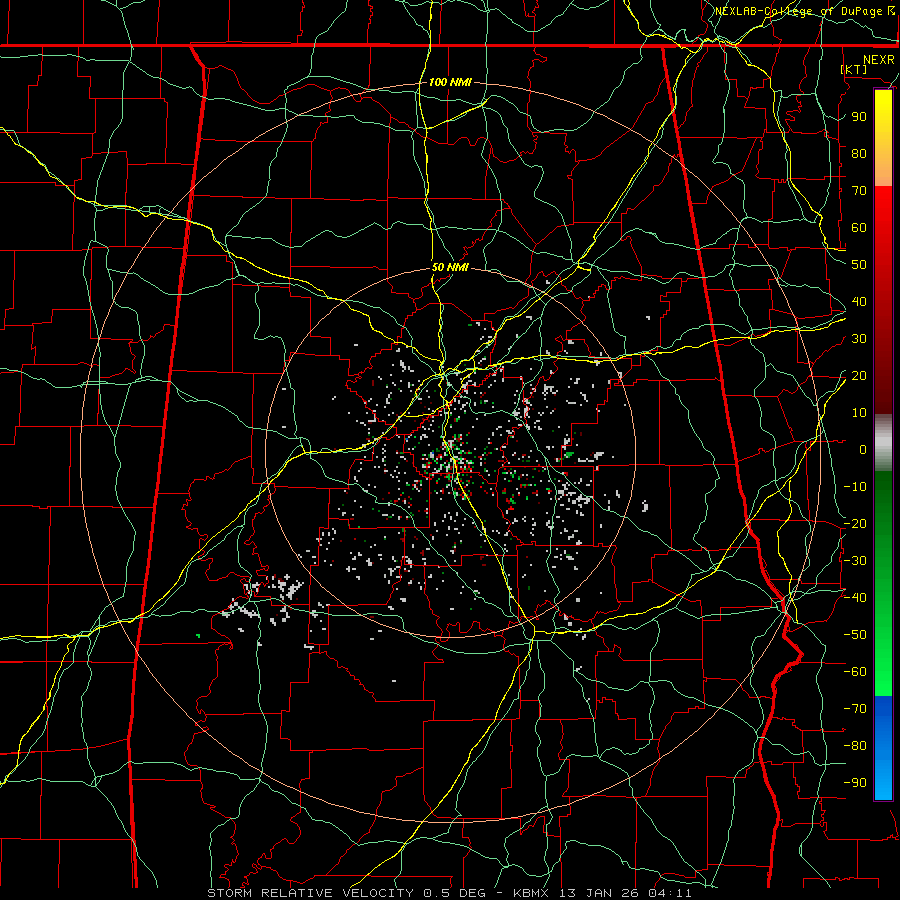Click the 04:11 timestamp in the caption

(x=670, y=893)
